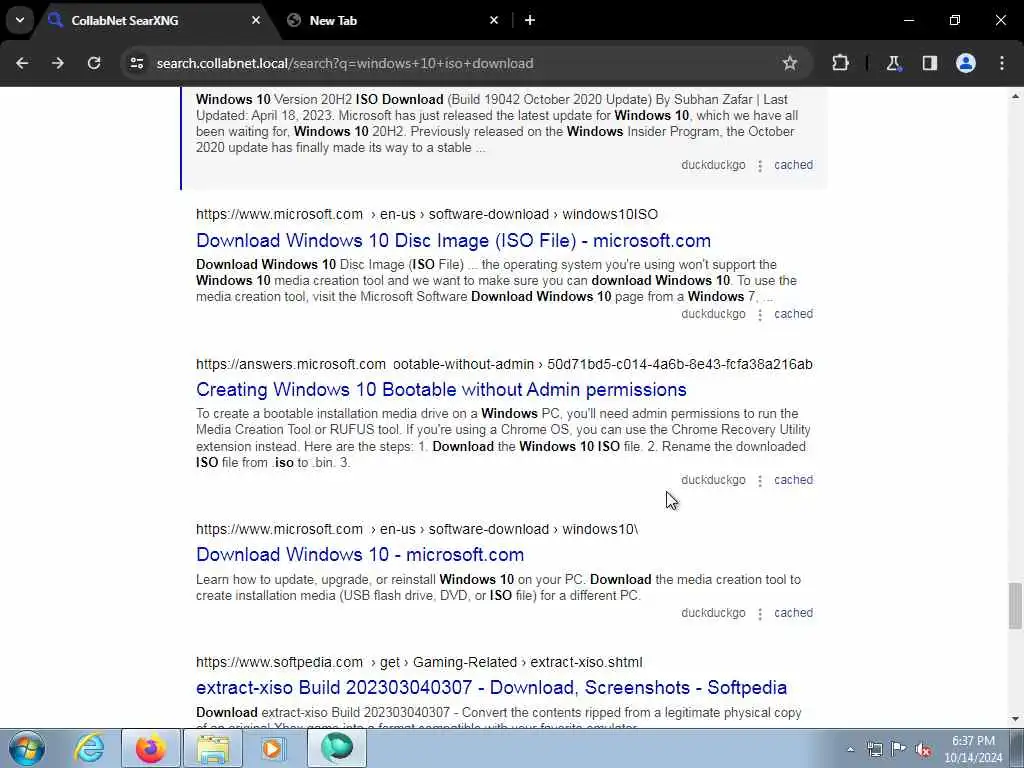1024x768 pixels.
Task: Click the address bar URL field
Action: 457,63
